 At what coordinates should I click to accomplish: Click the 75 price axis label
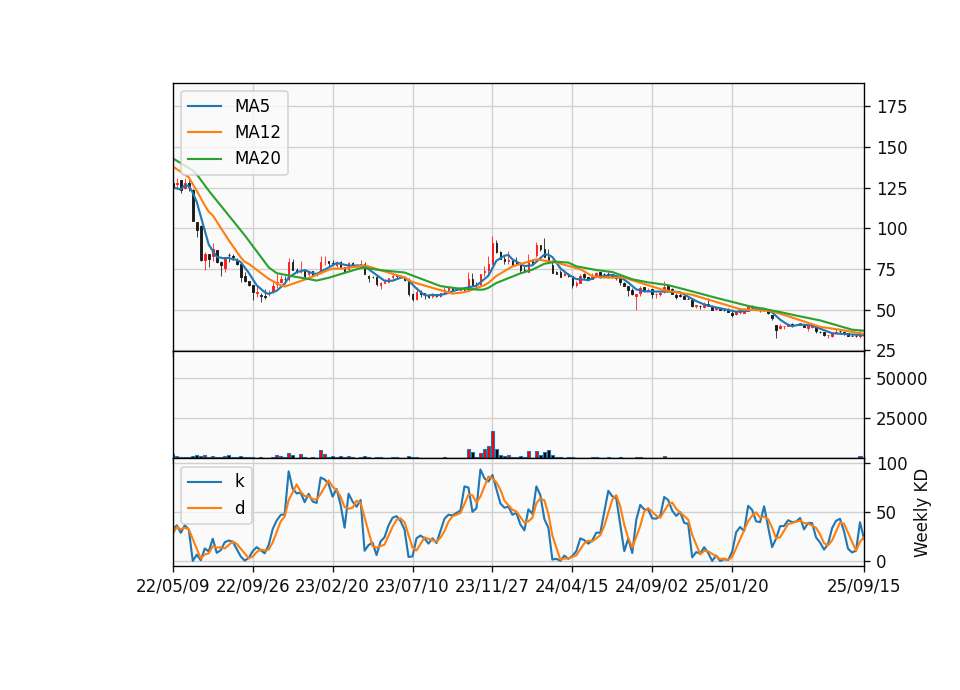887,270
